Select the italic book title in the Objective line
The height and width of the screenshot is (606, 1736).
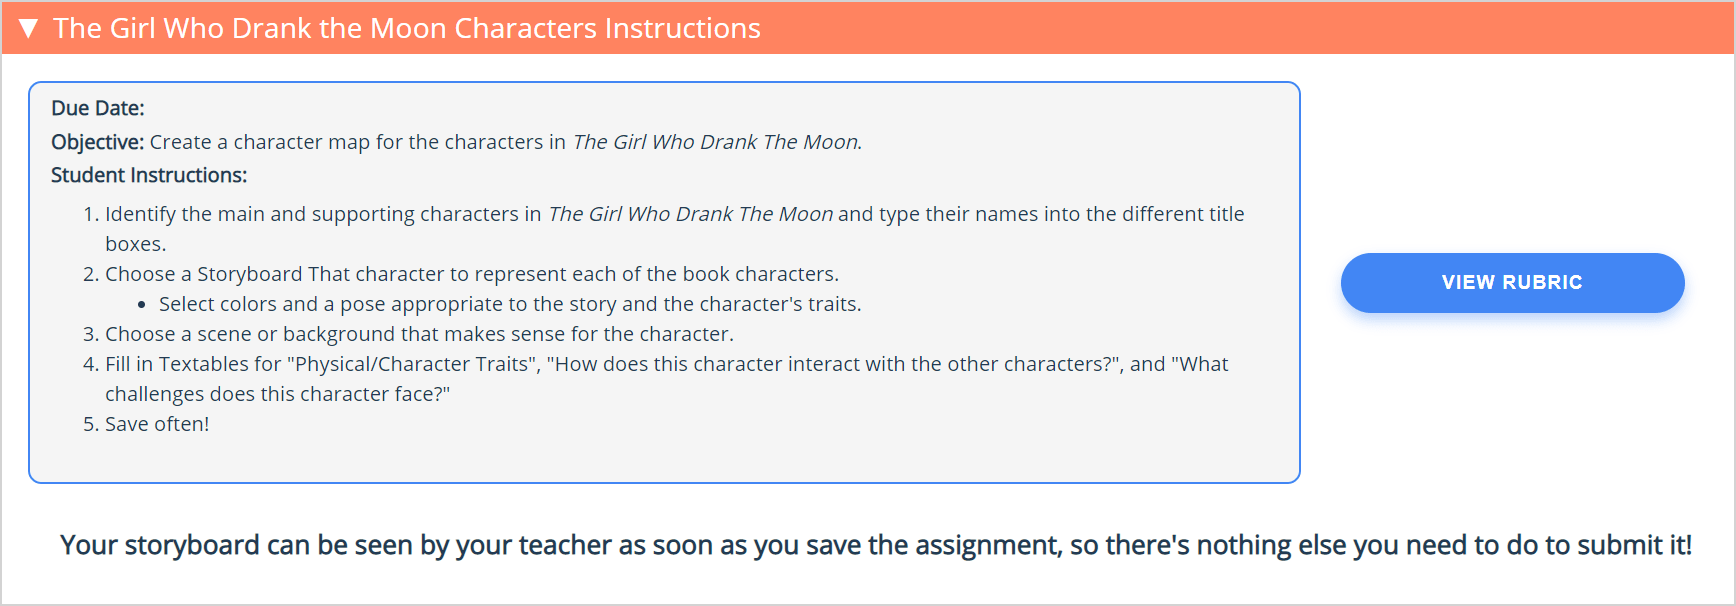tap(717, 142)
